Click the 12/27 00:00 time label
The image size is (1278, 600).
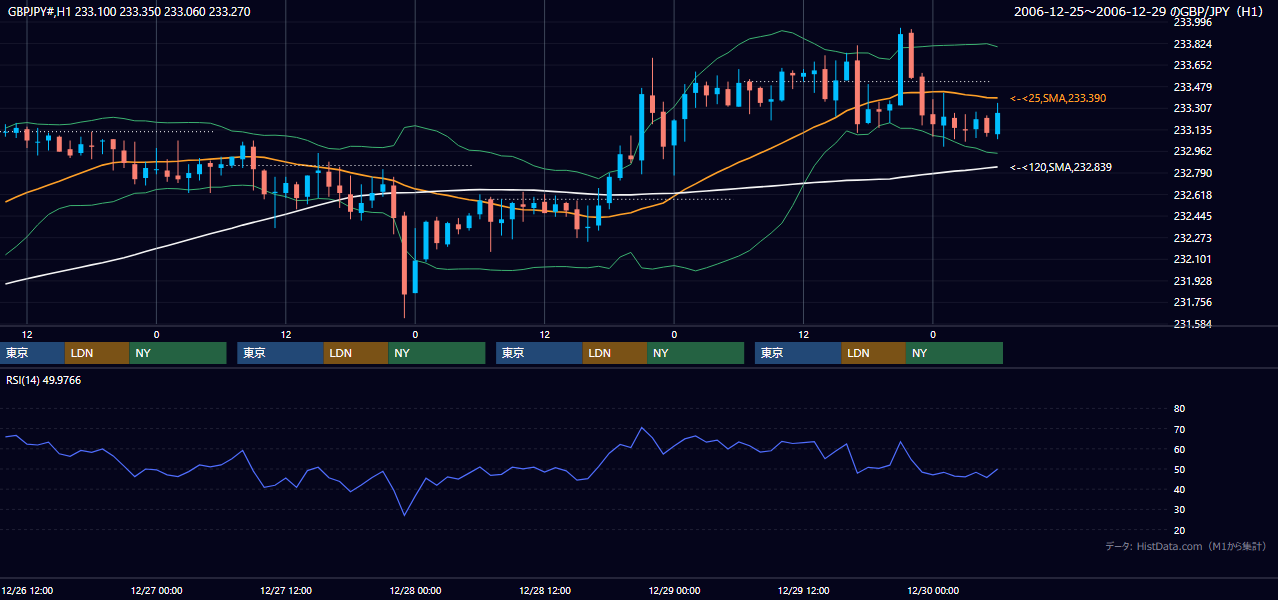pos(156,590)
